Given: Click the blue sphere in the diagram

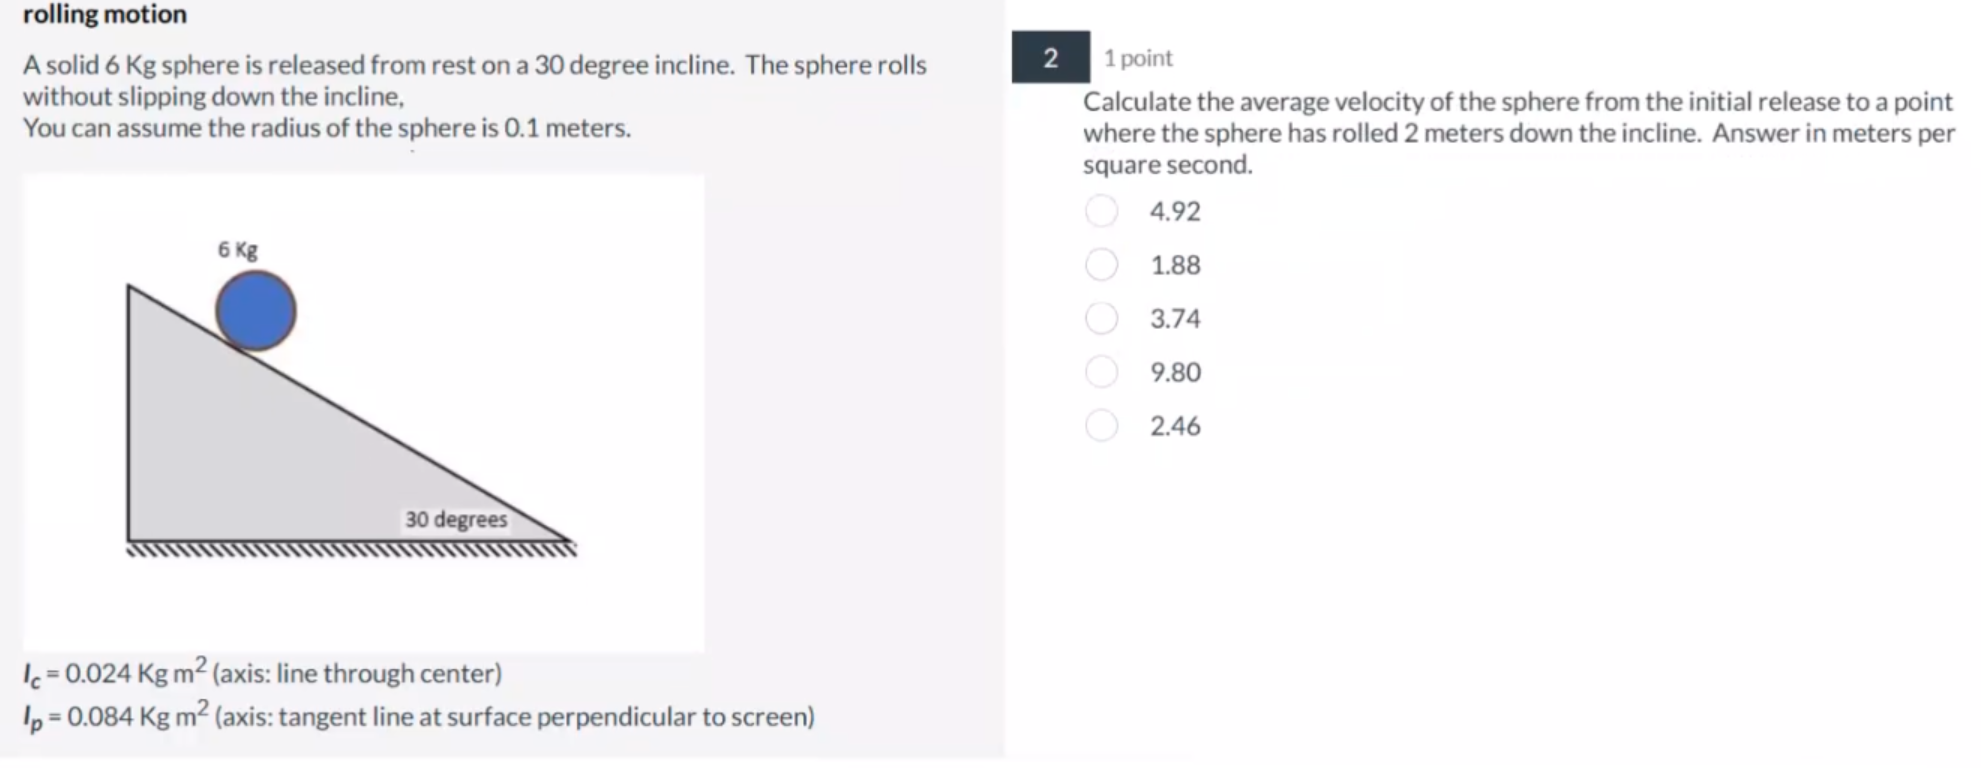Looking at the screenshot, I should pos(254,312).
